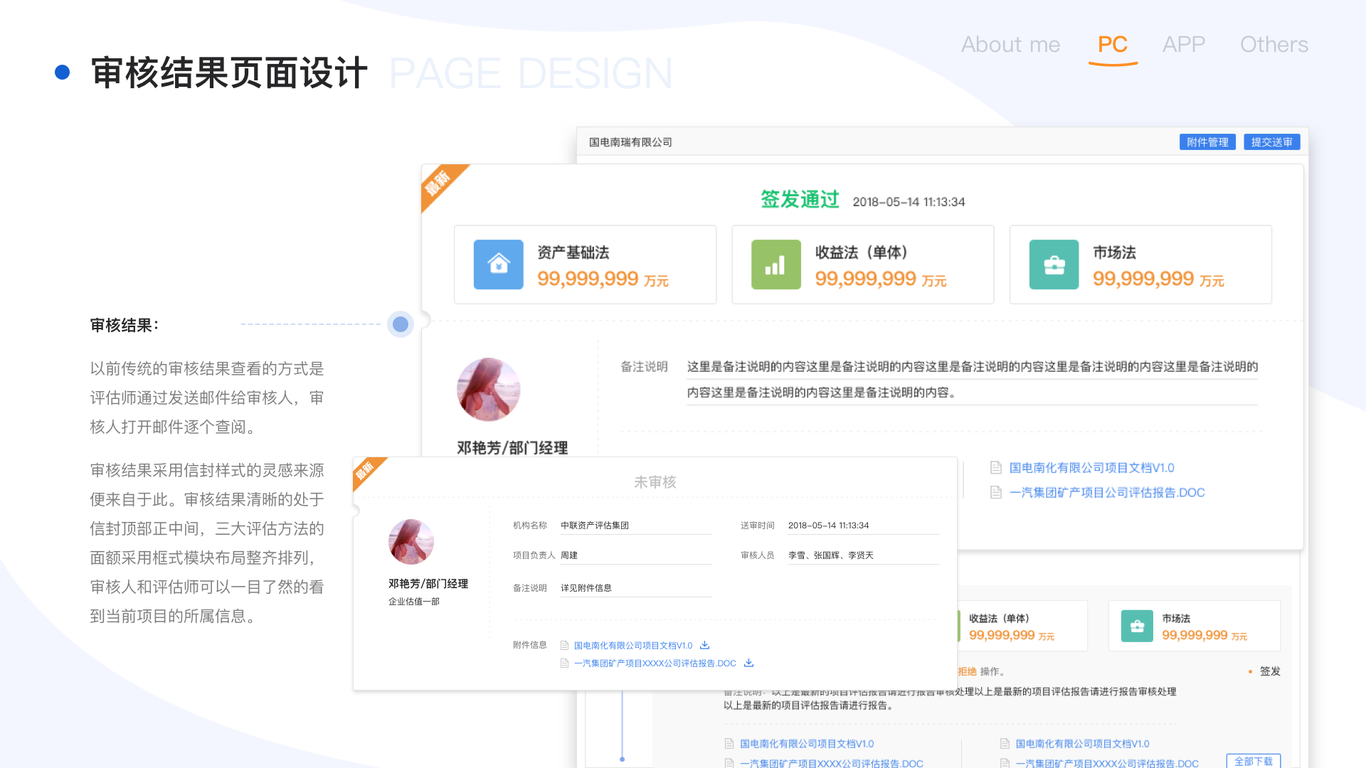Click the 审核结果页面设计 page heading
Viewport: 1366px width, 768px height.
(x=229, y=73)
